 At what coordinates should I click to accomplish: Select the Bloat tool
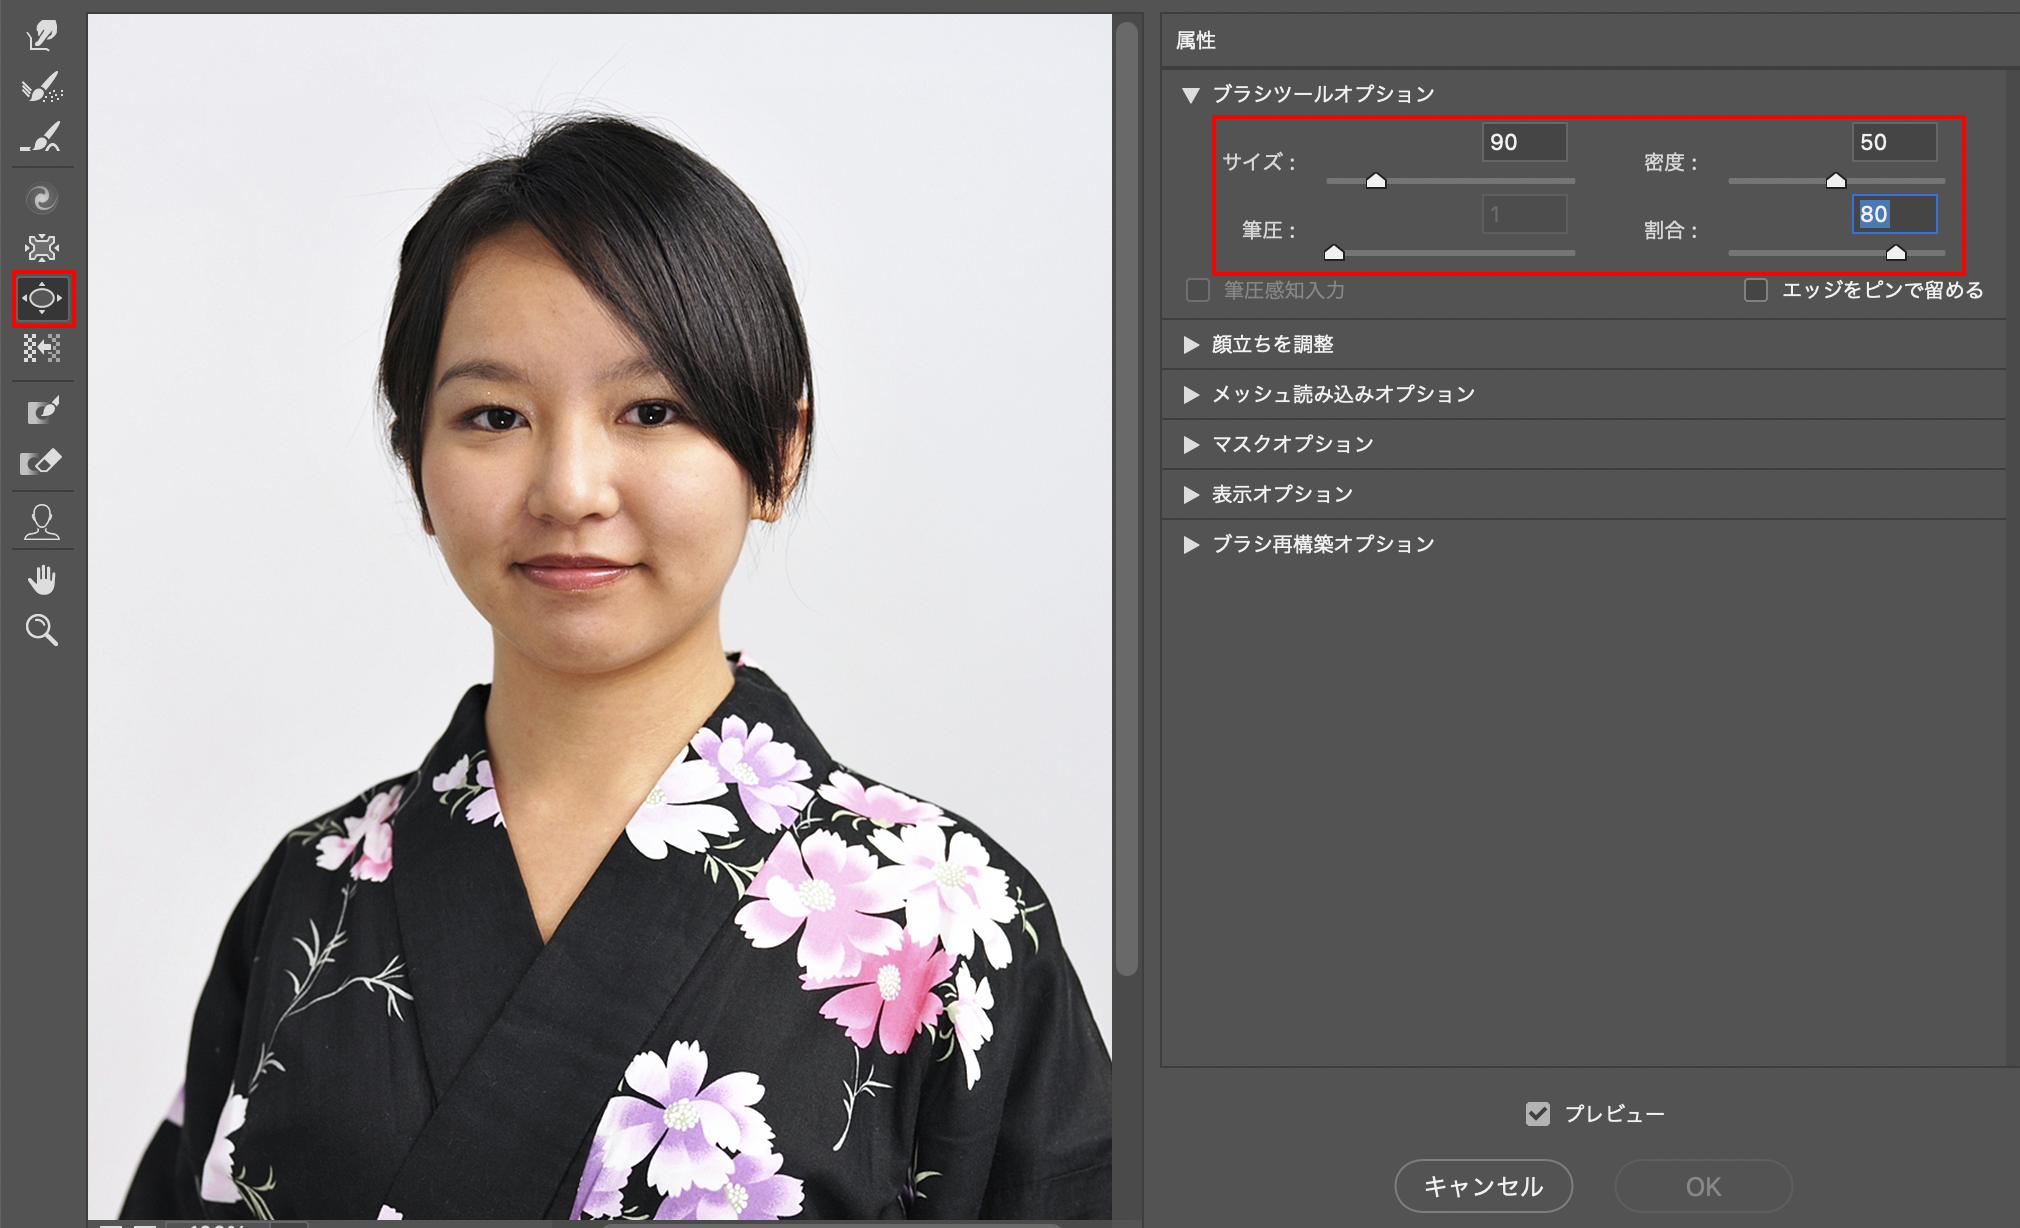pyautogui.click(x=42, y=298)
